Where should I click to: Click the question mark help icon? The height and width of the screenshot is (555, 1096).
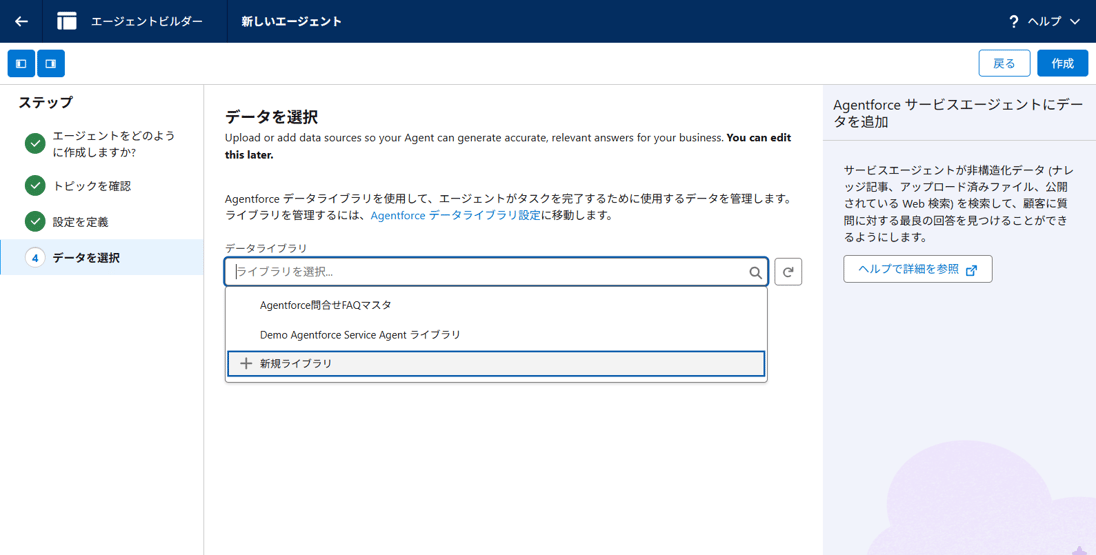(1014, 22)
